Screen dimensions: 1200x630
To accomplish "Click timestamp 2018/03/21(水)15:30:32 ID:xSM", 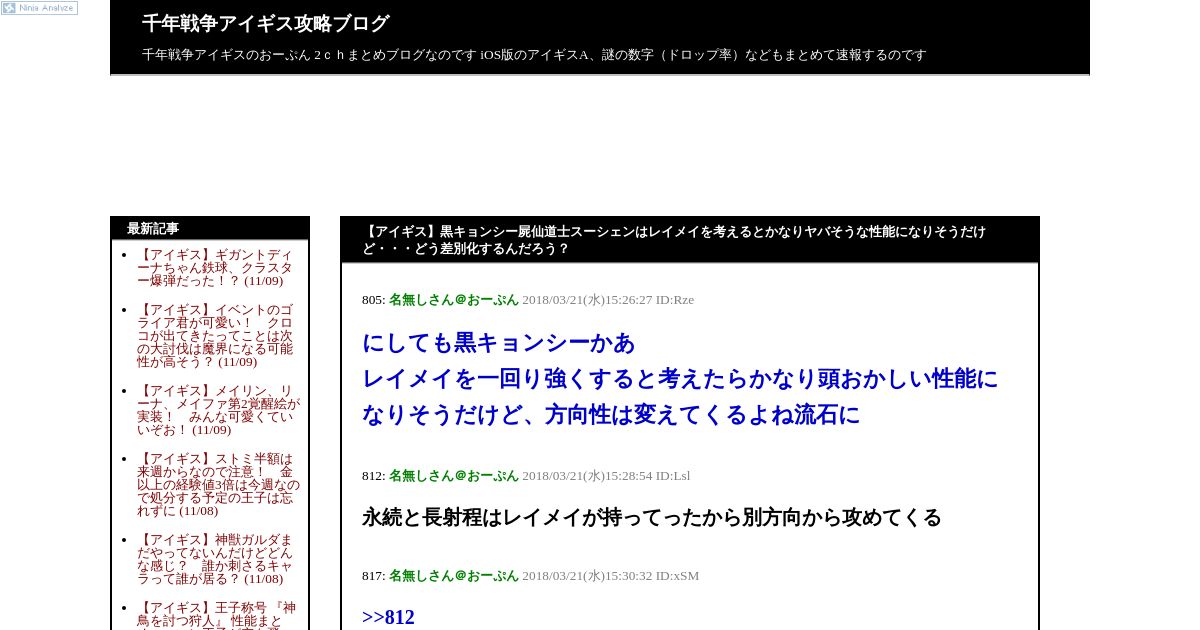I will pyautogui.click(x=610, y=576).
